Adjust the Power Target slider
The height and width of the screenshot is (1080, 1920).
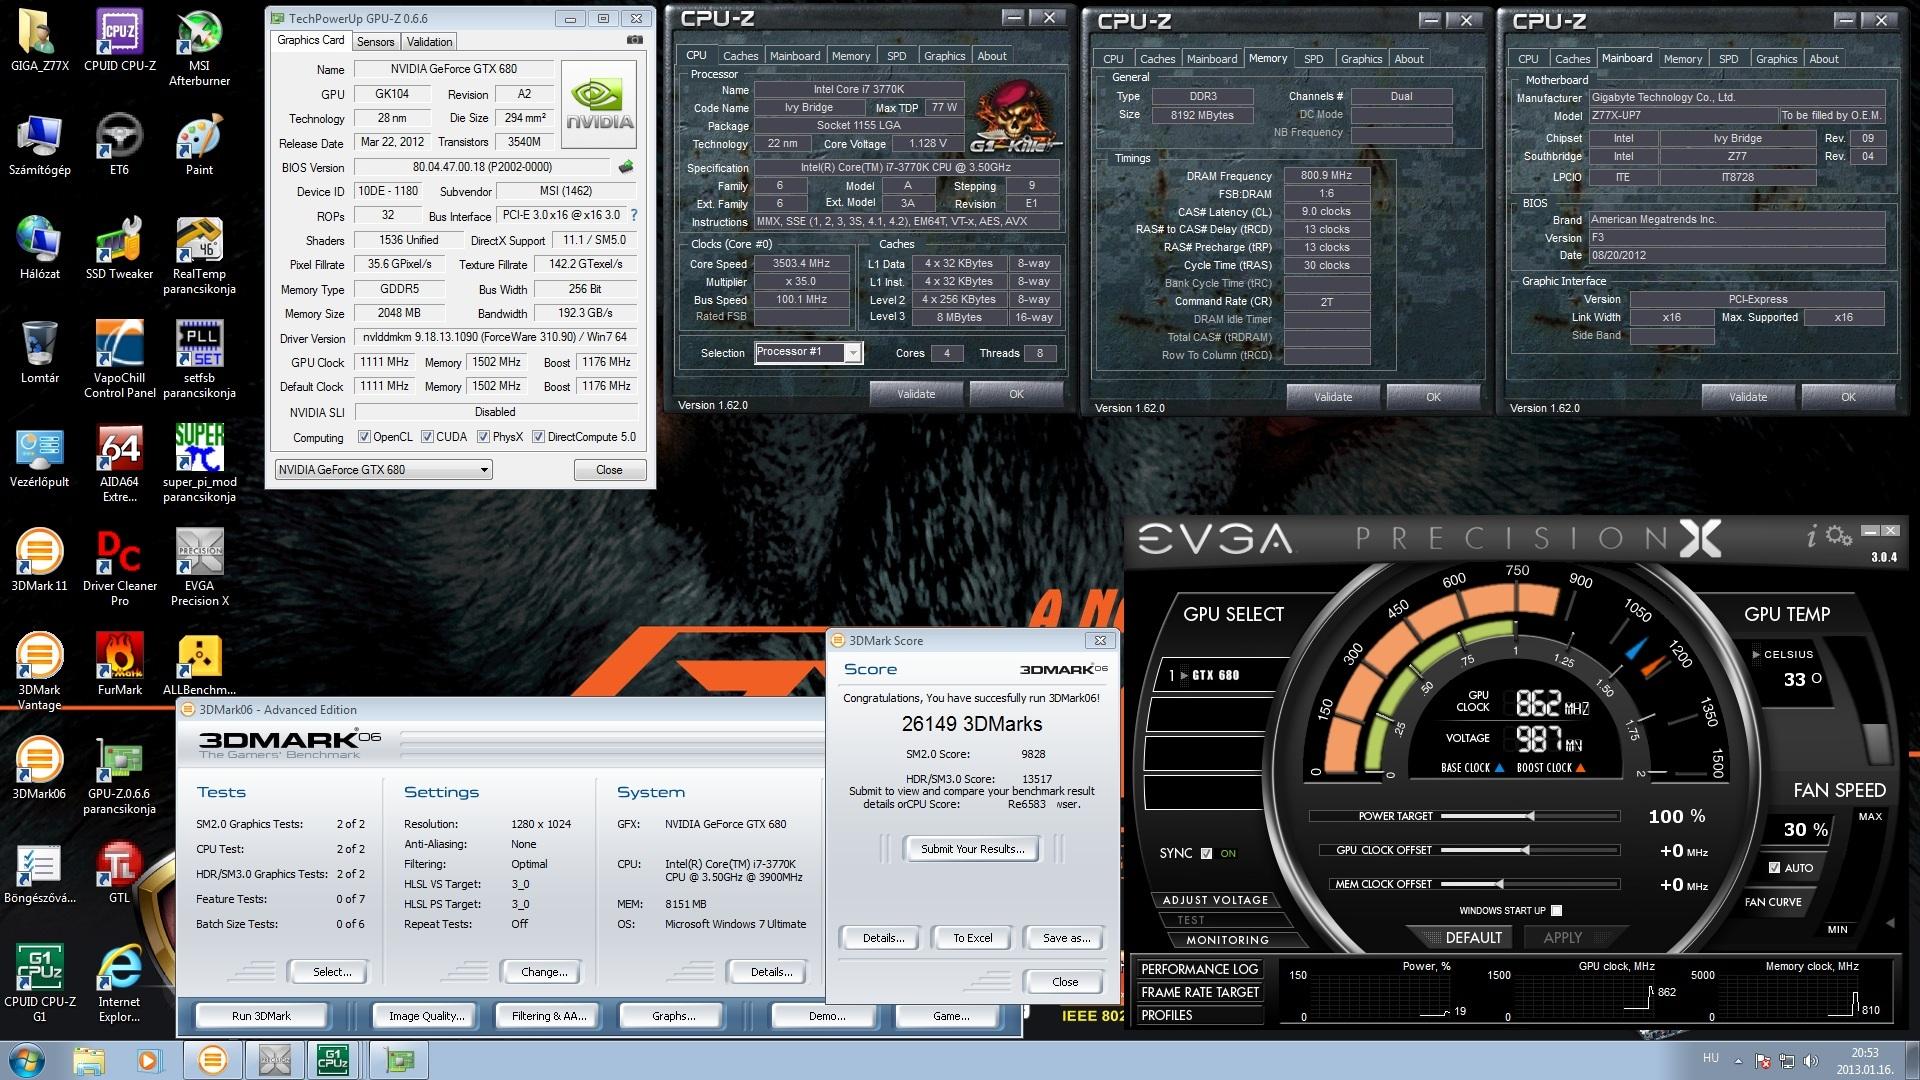point(1530,816)
